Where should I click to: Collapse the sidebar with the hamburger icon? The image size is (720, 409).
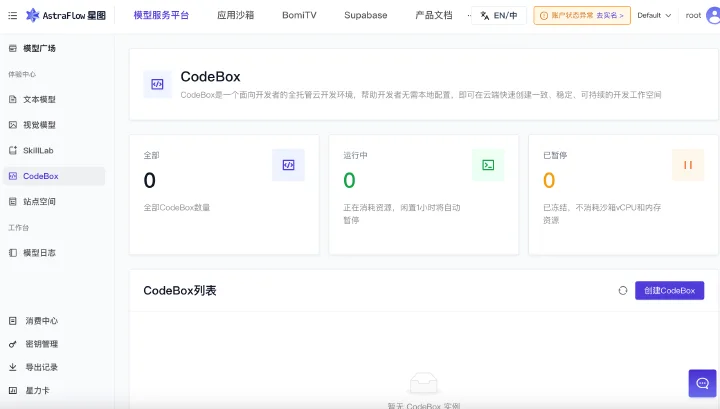point(13,16)
